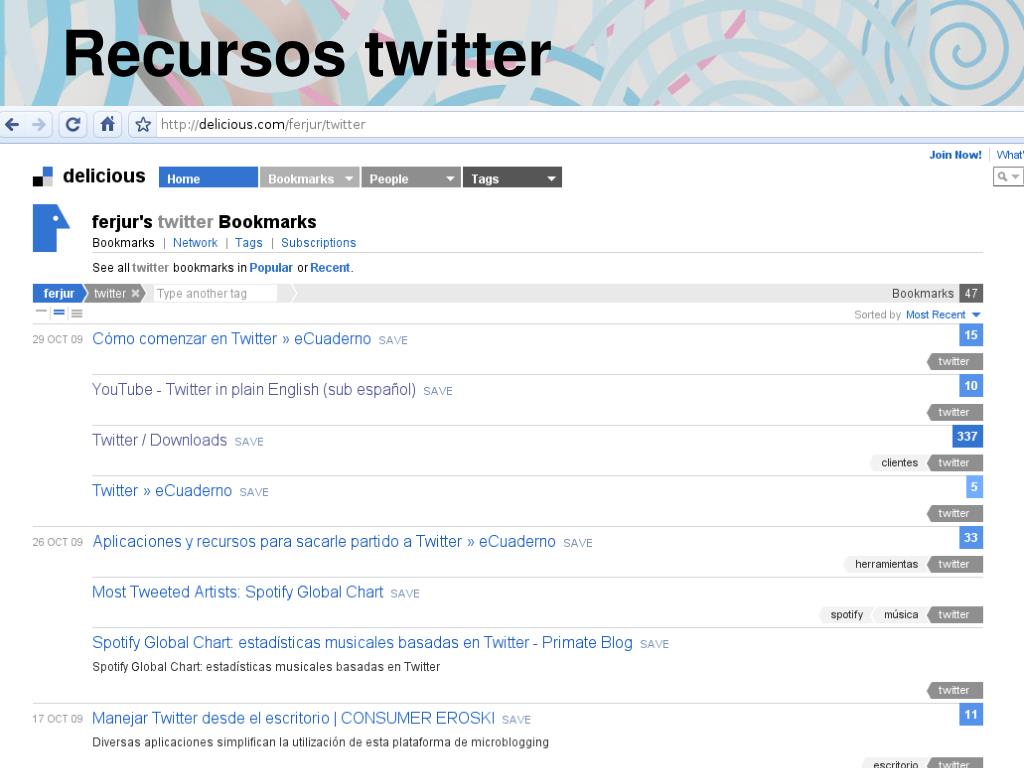
Task: Click the delicious logo squares icon
Action: pyautogui.click(x=42, y=177)
